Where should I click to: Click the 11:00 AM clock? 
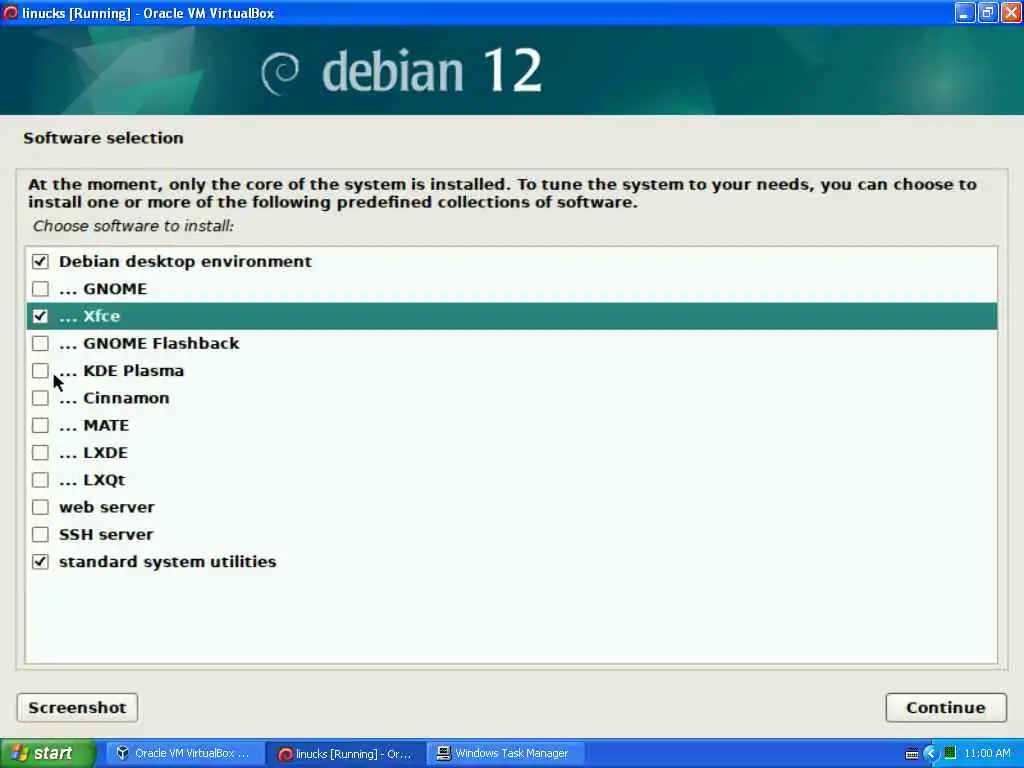(987, 754)
